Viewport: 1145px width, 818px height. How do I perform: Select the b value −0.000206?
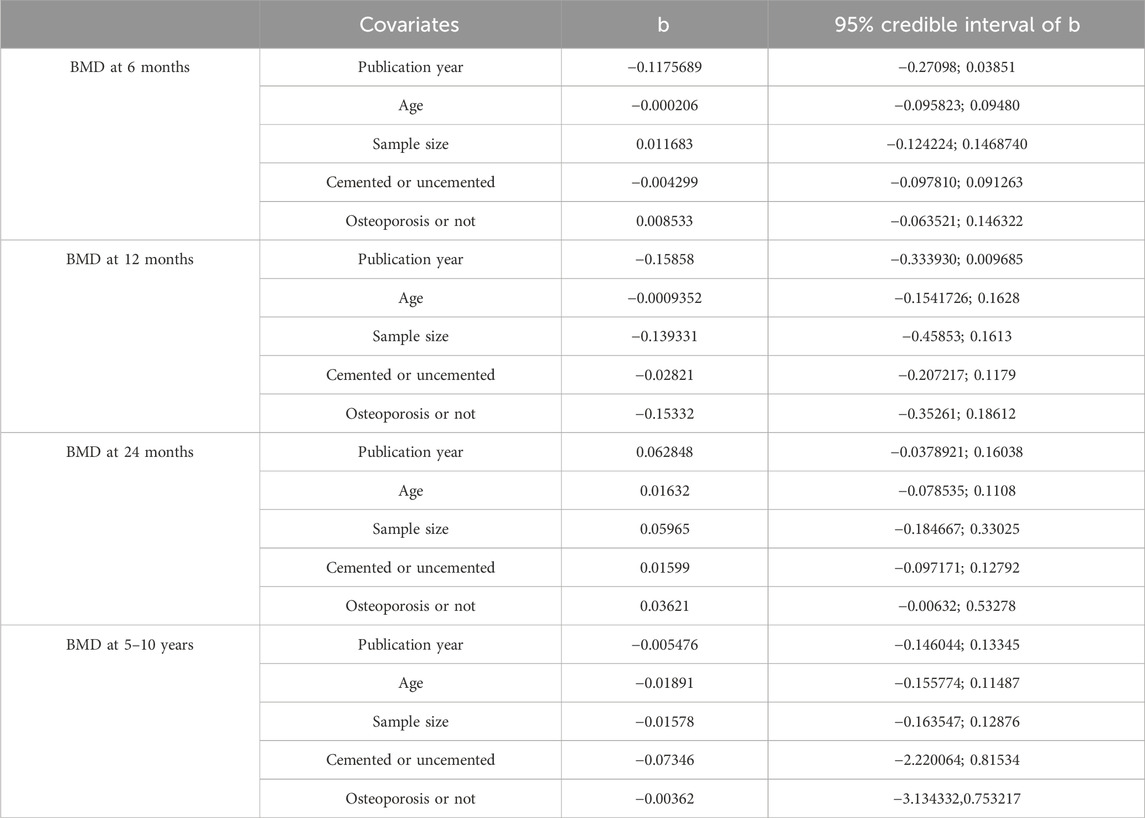(x=664, y=105)
